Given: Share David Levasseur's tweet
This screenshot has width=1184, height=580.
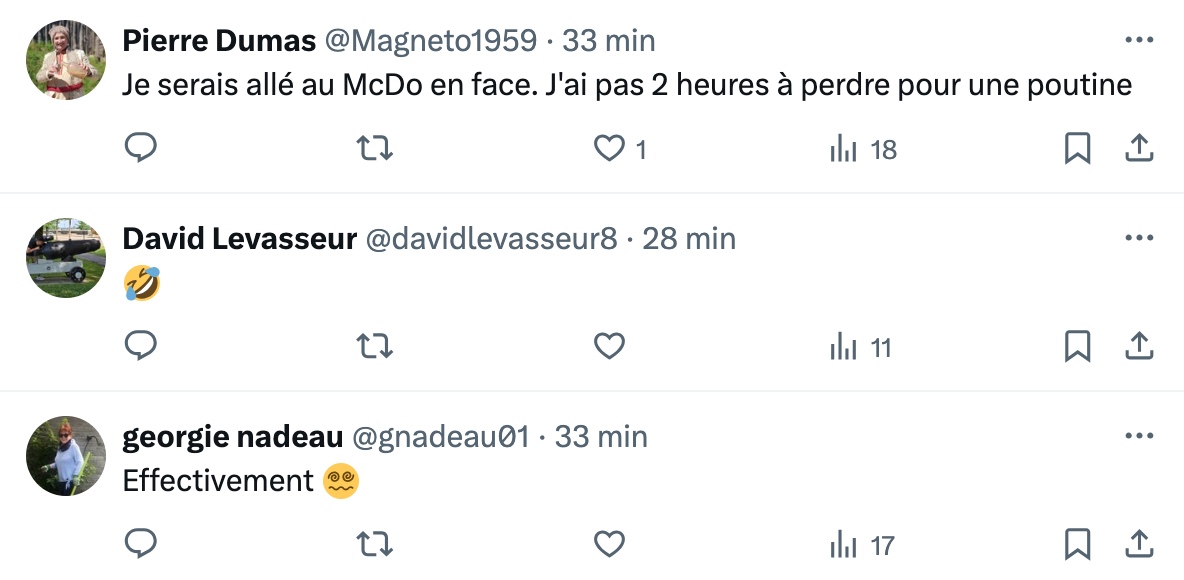Looking at the screenshot, I should click(1139, 347).
